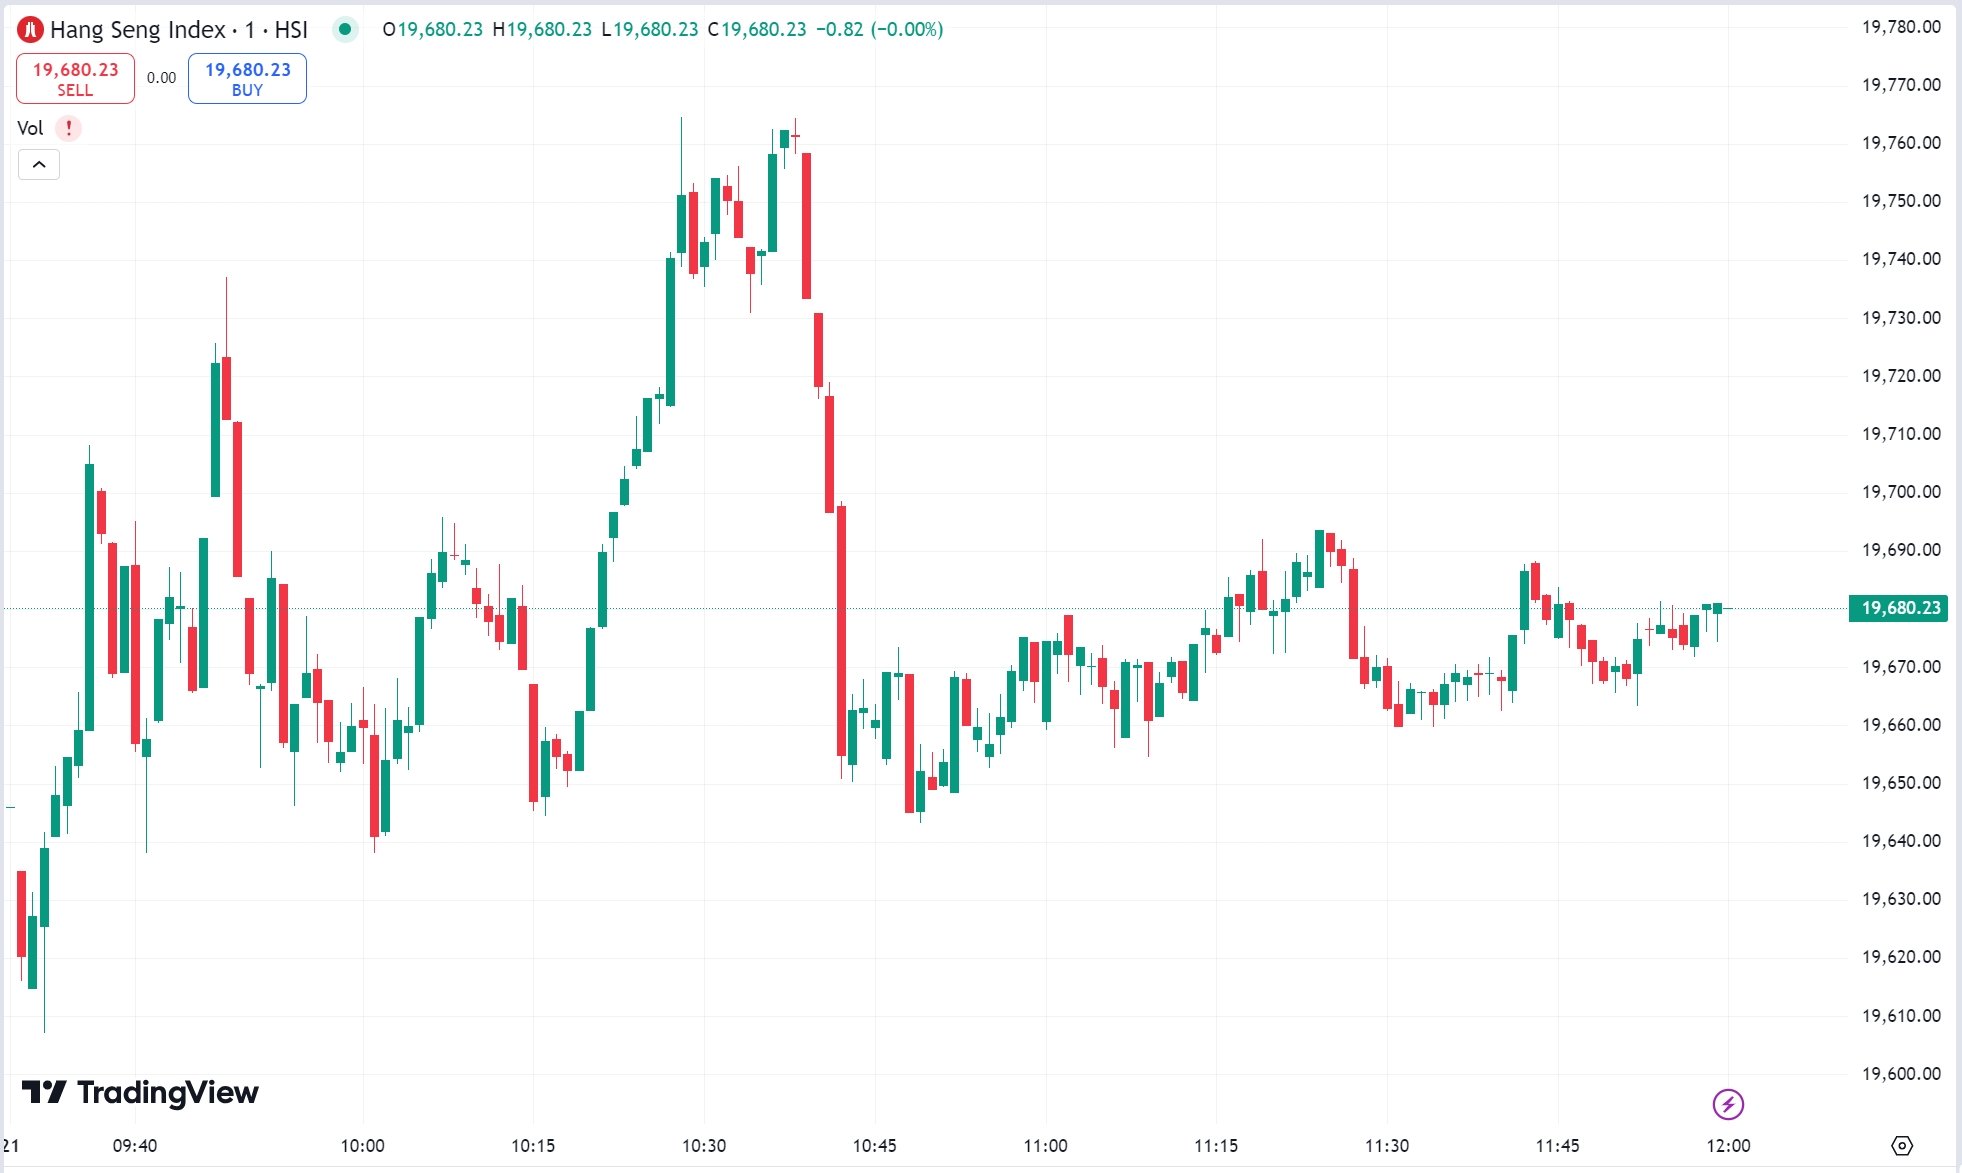This screenshot has height=1173, width=1962.
Task: Open chart settings gear icon
Action: pos(1902,1145)
